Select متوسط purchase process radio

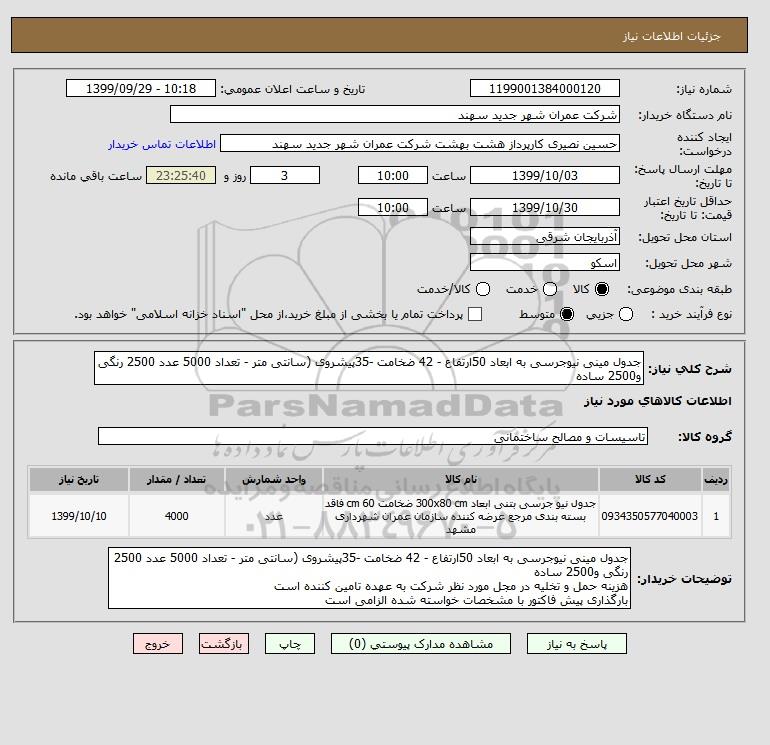point(567,314)
